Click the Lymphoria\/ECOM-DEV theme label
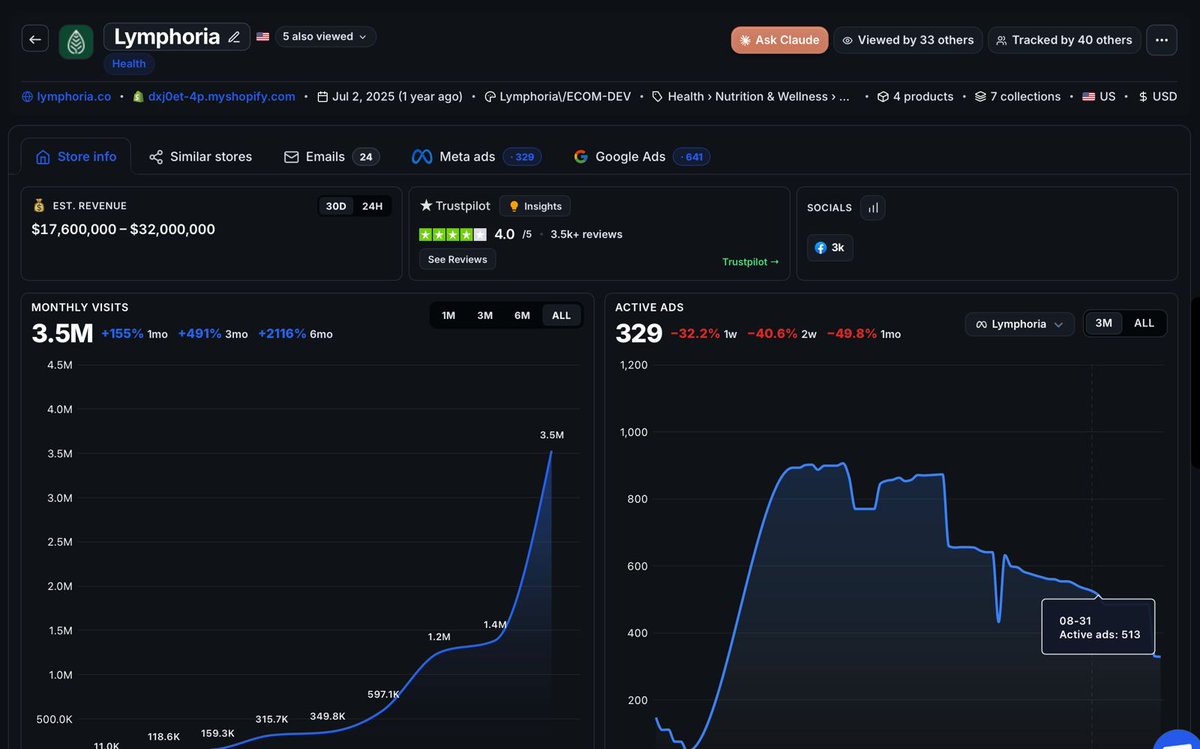Screen dimensions: 1200x749 [x=558, y=97]
